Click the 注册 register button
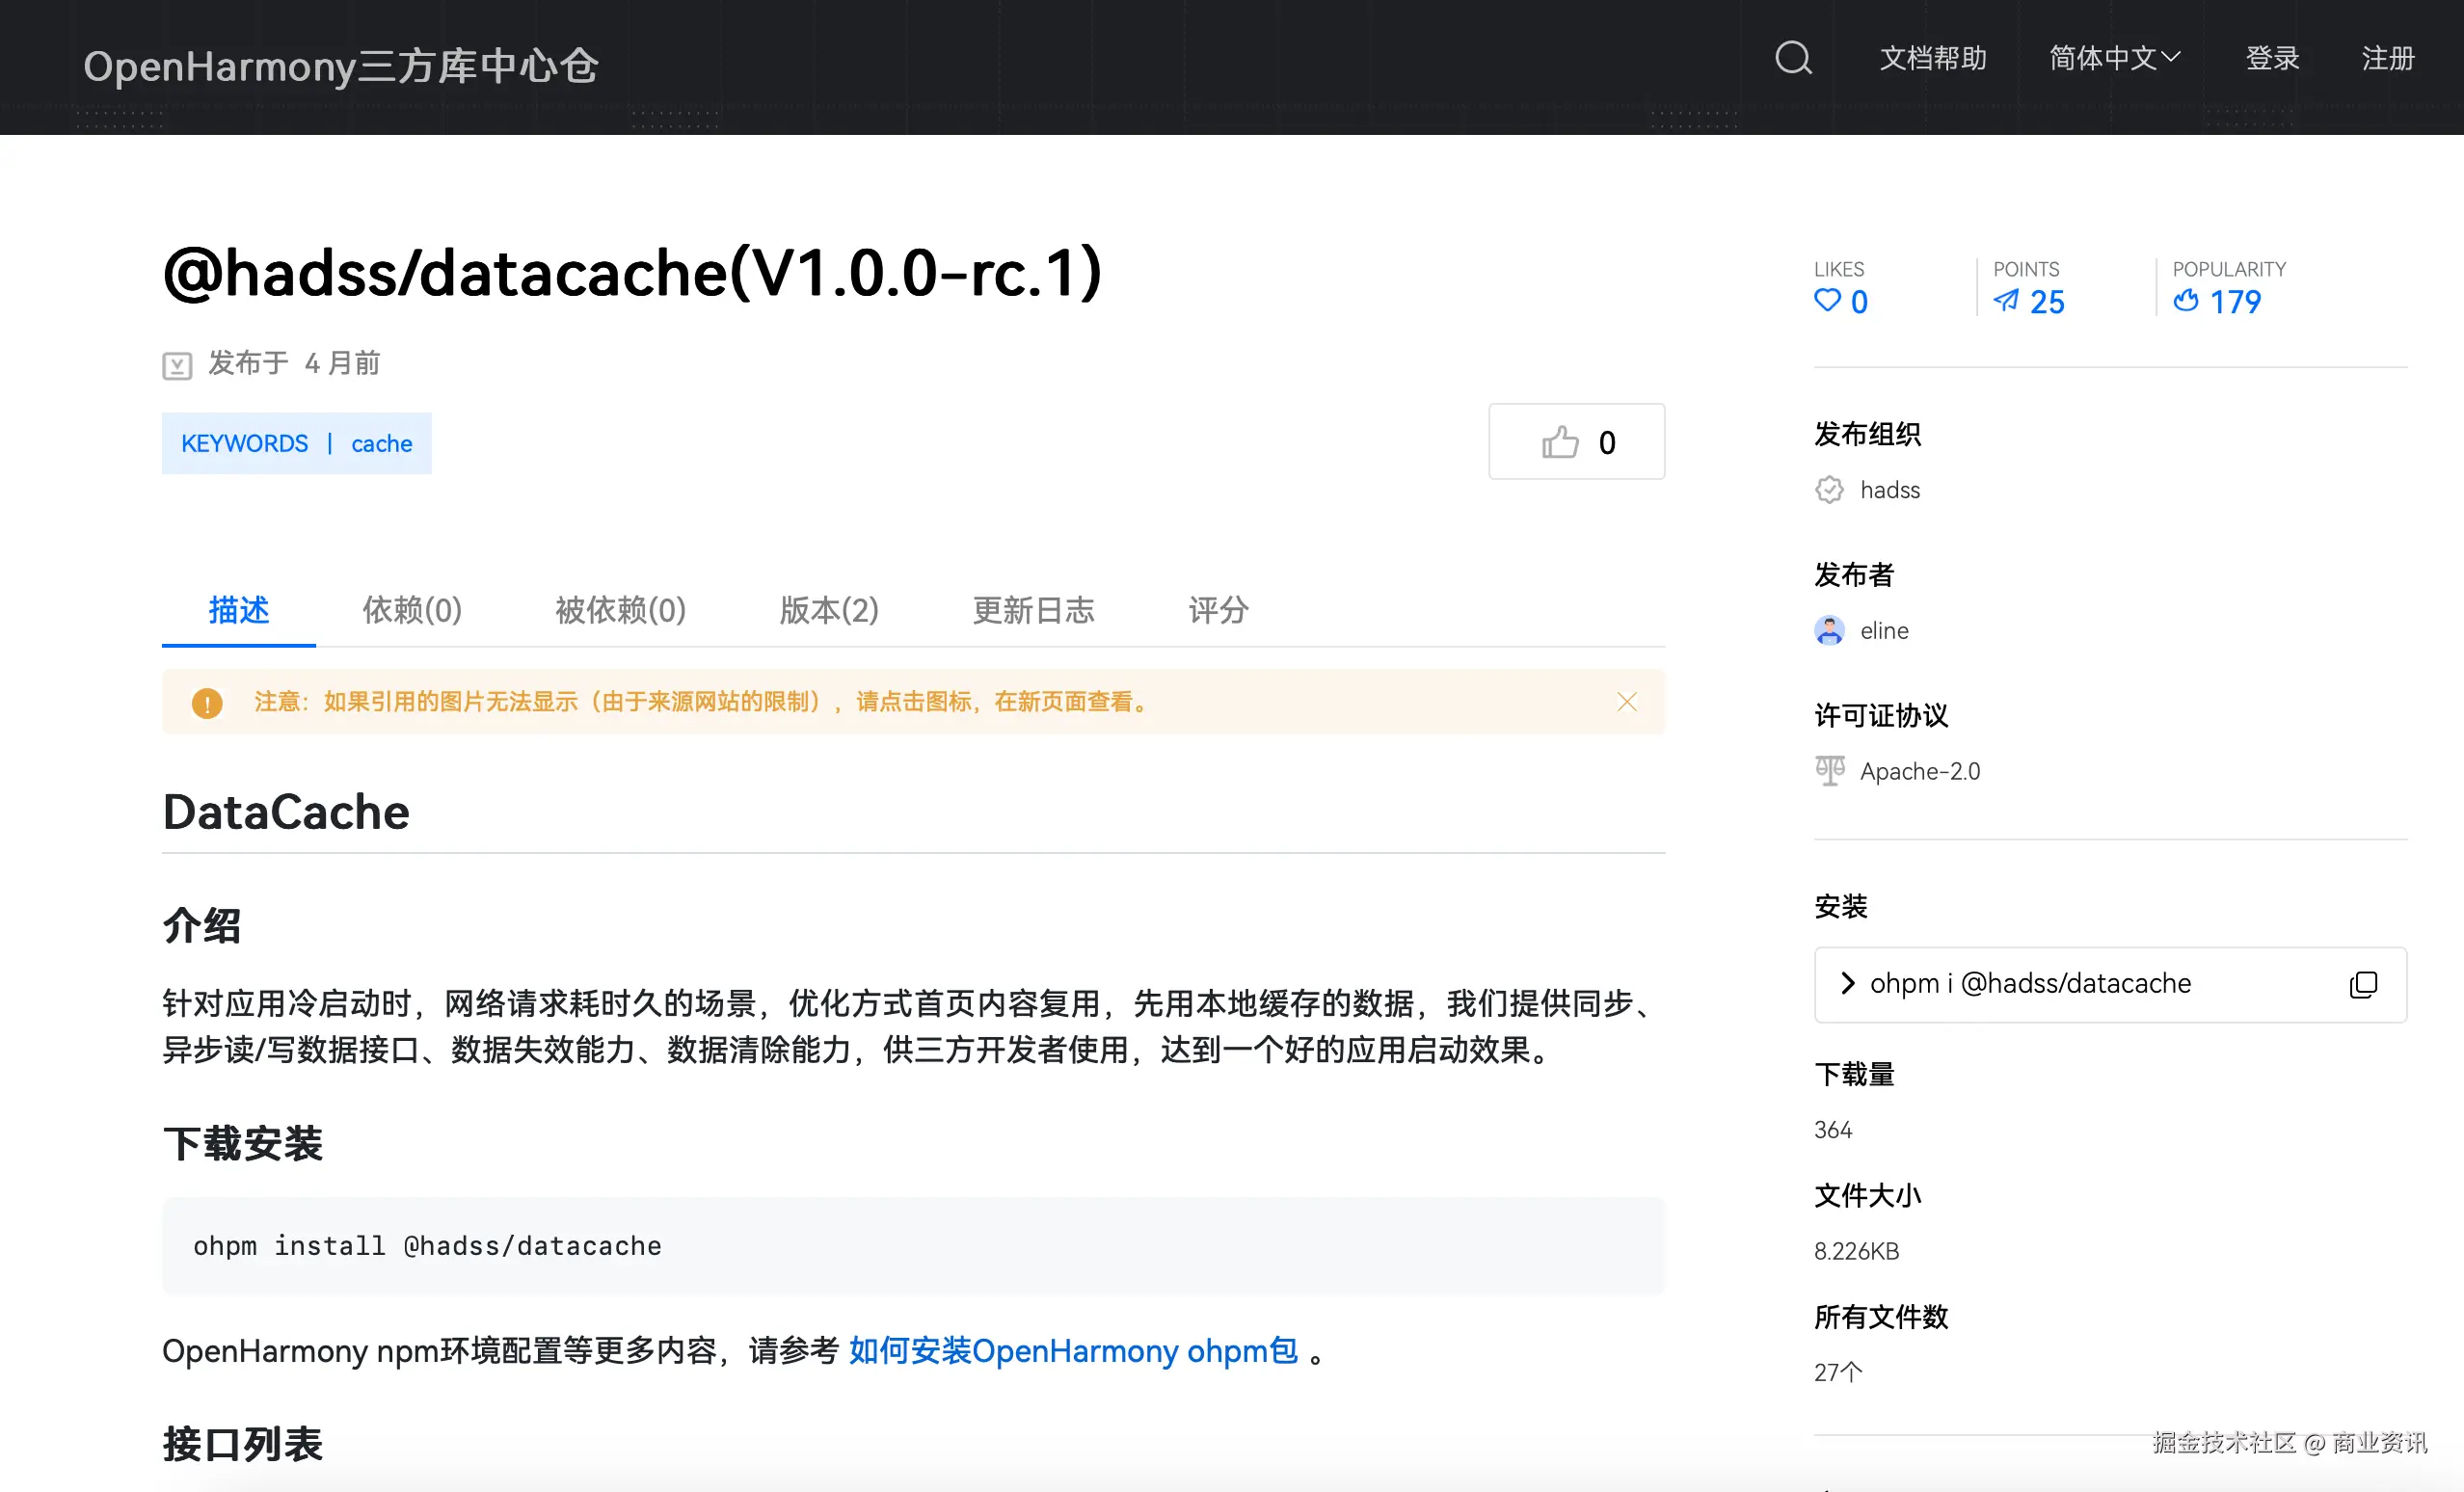 pyautogui.click(x=2388, y=58)
